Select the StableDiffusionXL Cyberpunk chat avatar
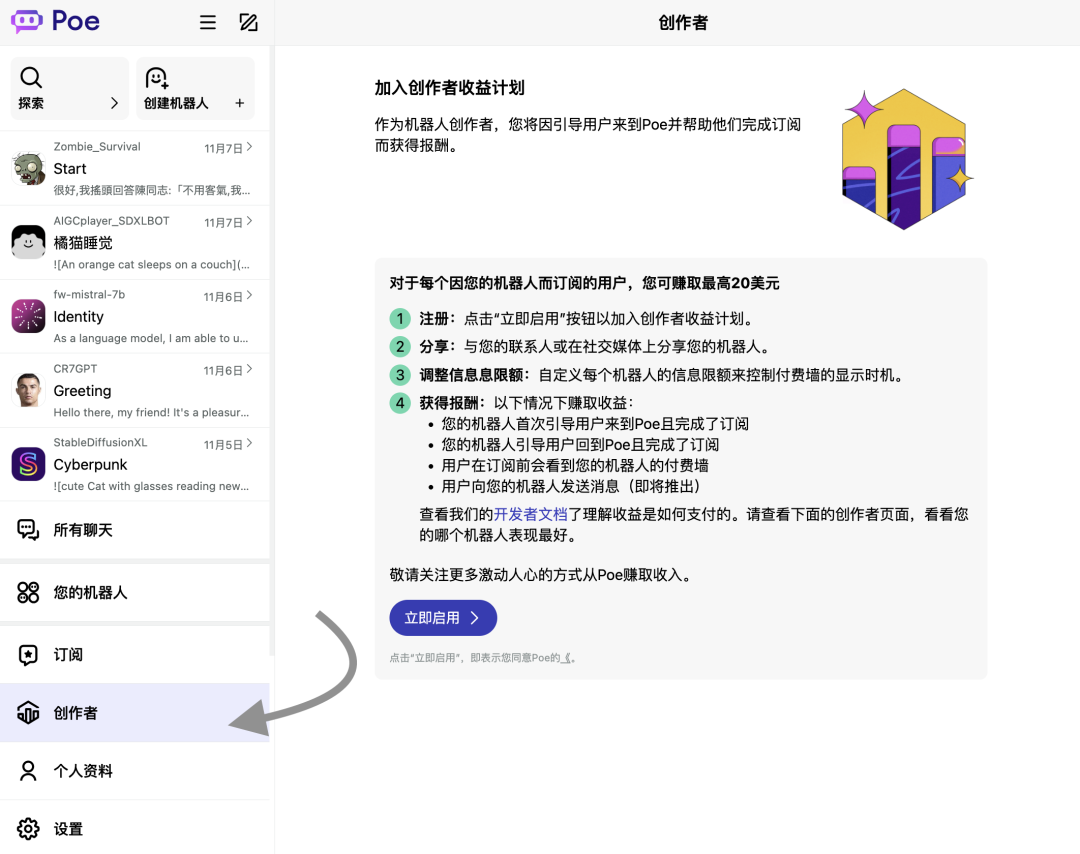 (28, 464)
